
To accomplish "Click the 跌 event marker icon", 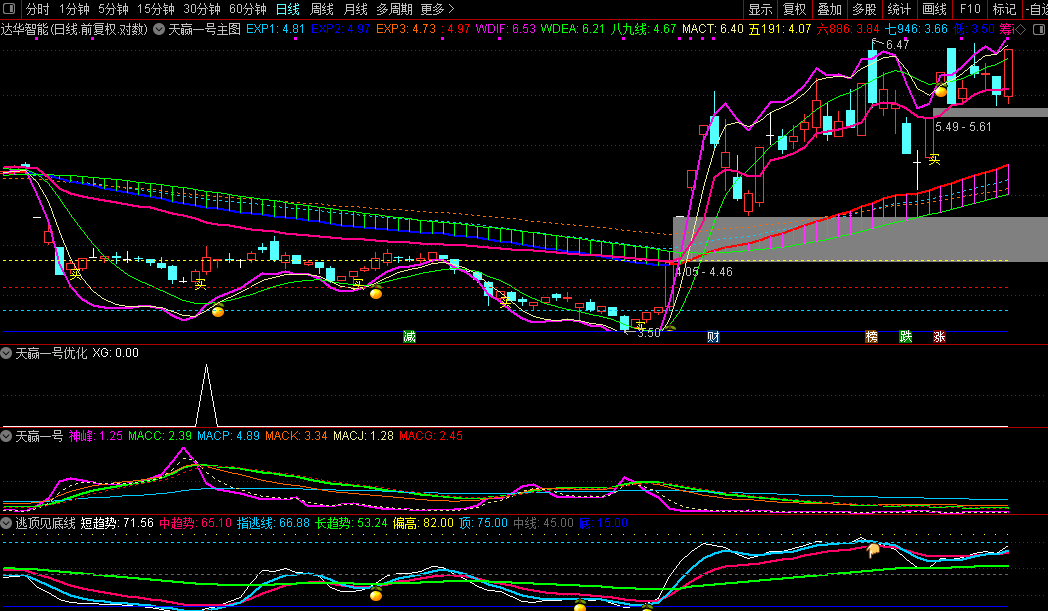I will pyautogui.click(x=905, y=336).
